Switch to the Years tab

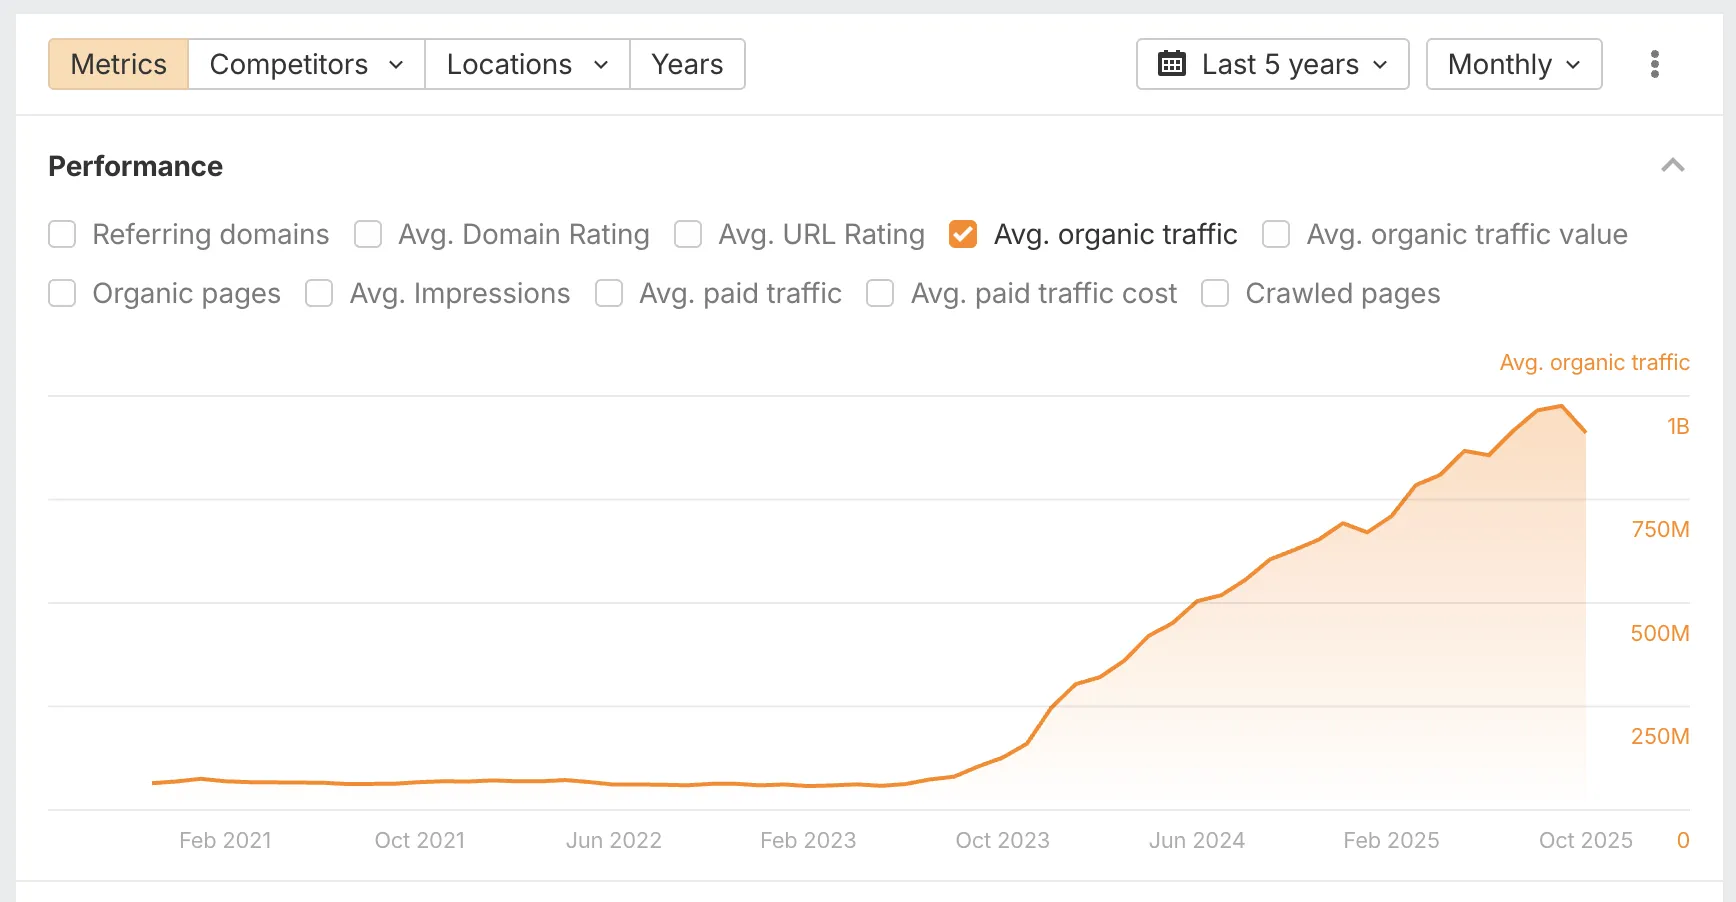pyautogui.click(x=687, y=63)
